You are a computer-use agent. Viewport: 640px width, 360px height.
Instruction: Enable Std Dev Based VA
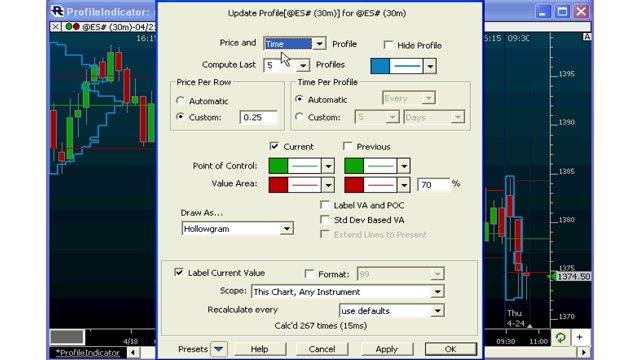(325, 220)
